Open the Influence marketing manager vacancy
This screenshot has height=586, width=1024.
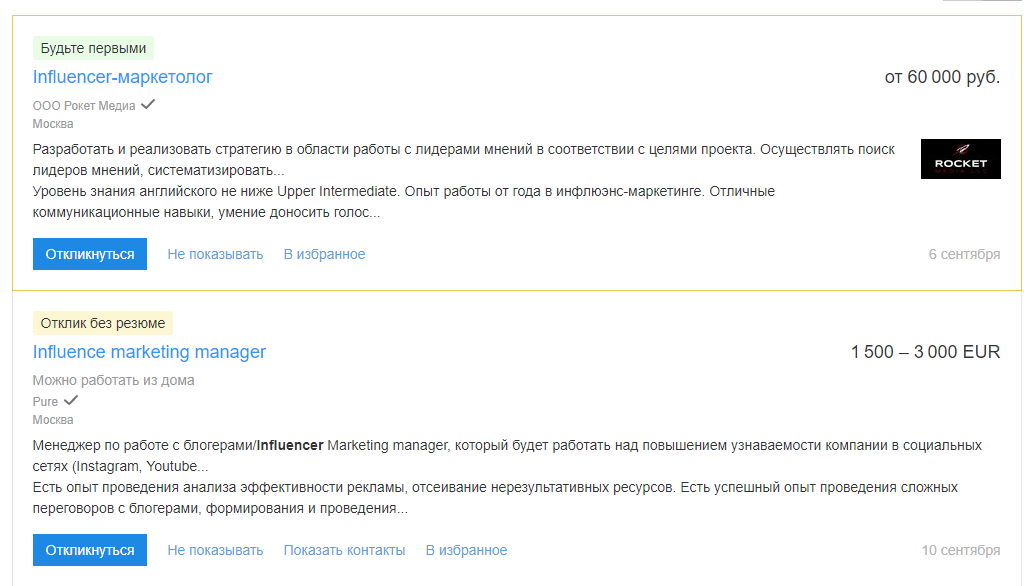[x=149, y=352]
